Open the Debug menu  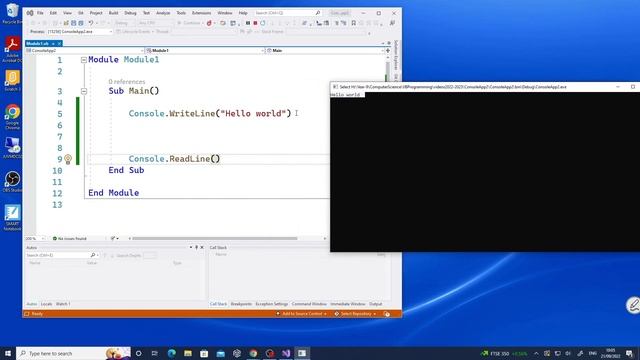[x=130, y=13]
